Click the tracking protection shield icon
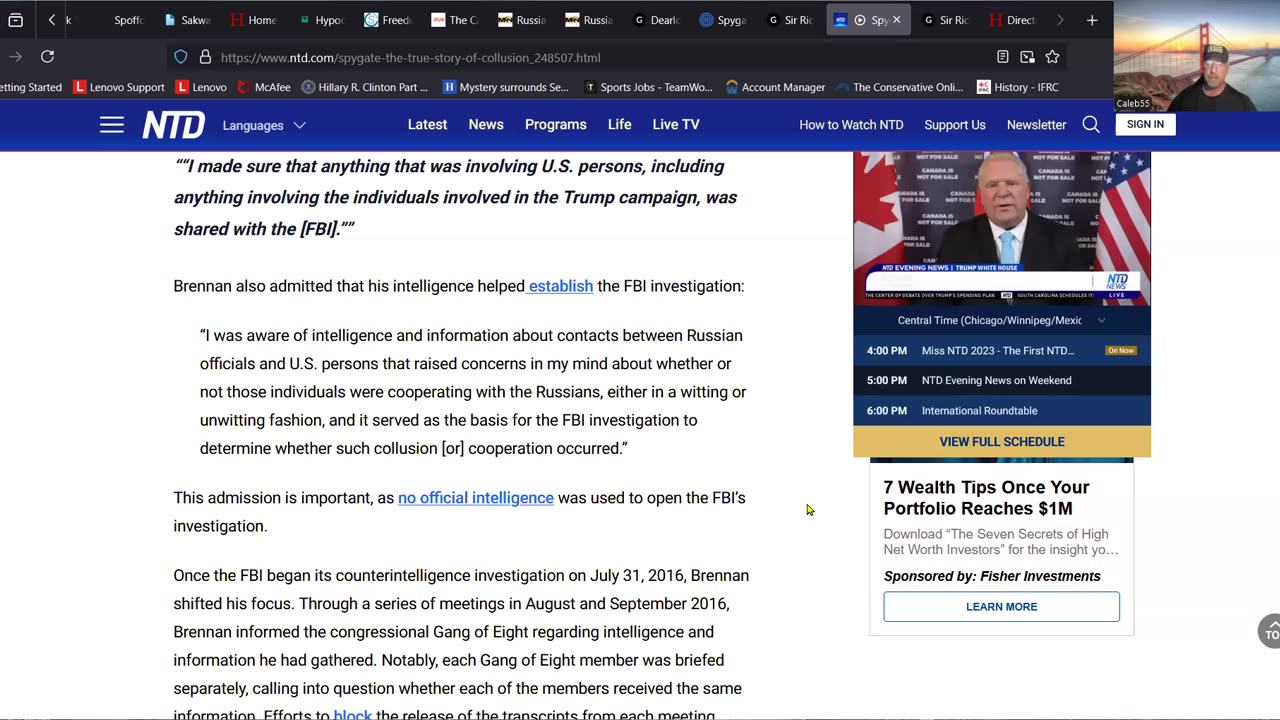1280x720 pixels. tap(181, 57)
